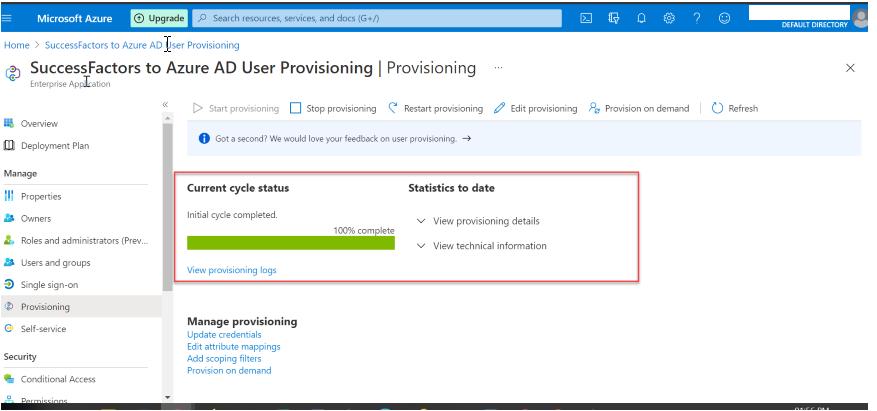Click the enterprise application icon beside the title
Viewport: 877px width, 411px height.
[12, 73]
